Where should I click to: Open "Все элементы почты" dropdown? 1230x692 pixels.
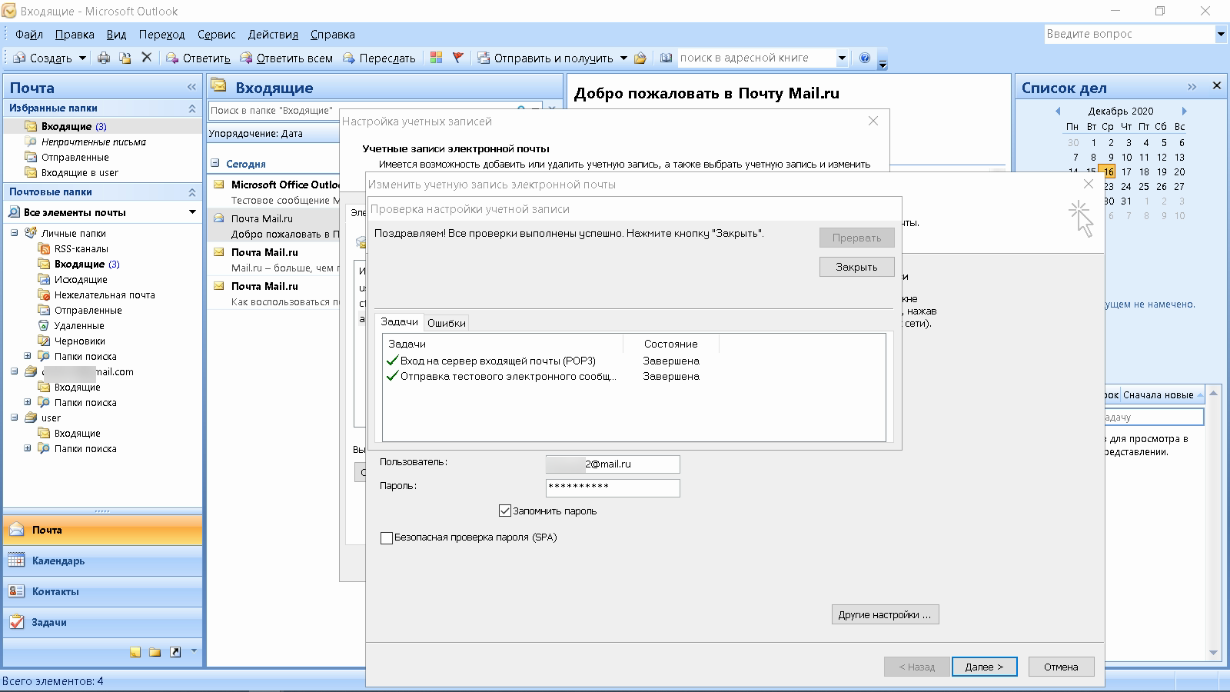pyautogui.click(x=192, y=213)
